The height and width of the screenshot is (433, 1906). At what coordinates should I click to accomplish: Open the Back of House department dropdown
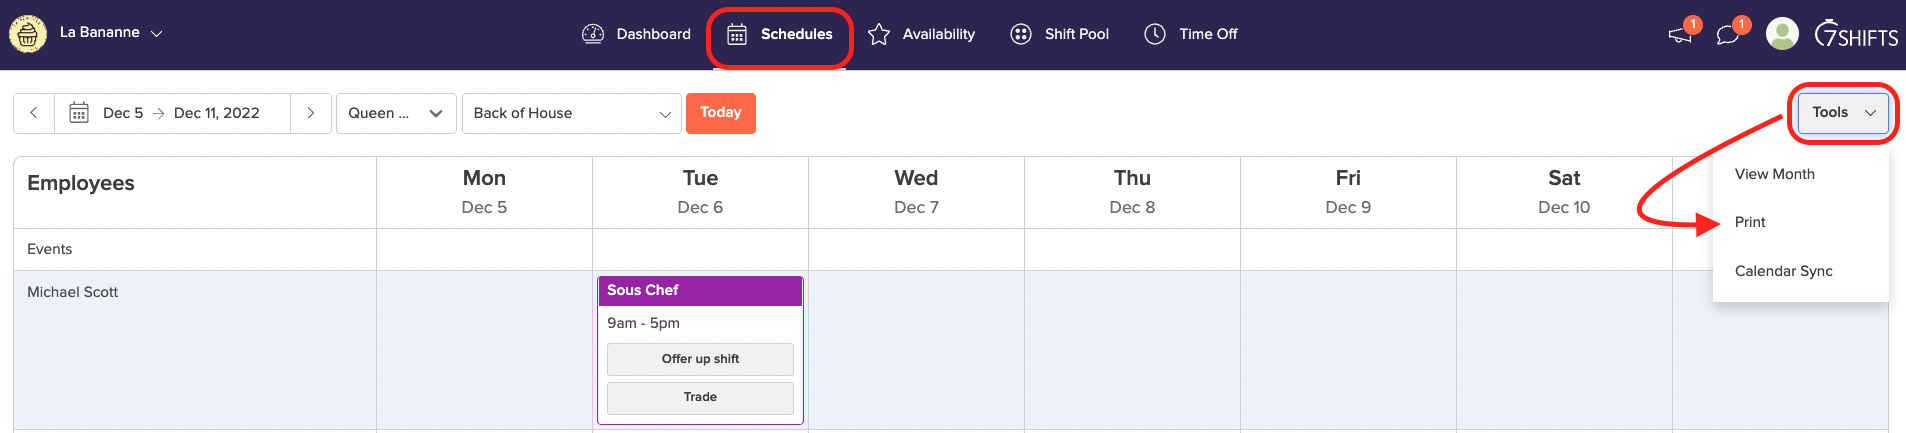[571, 113]
